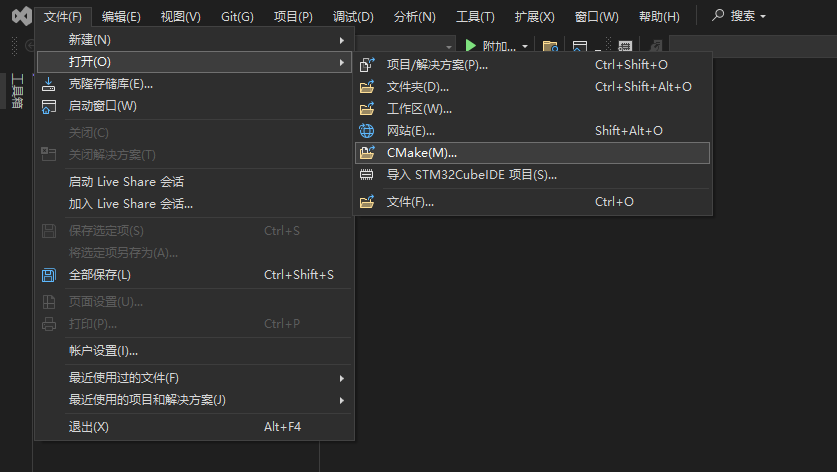Open the 编辑(E) menu
The image size is (837, 472).
pos(121,17)
